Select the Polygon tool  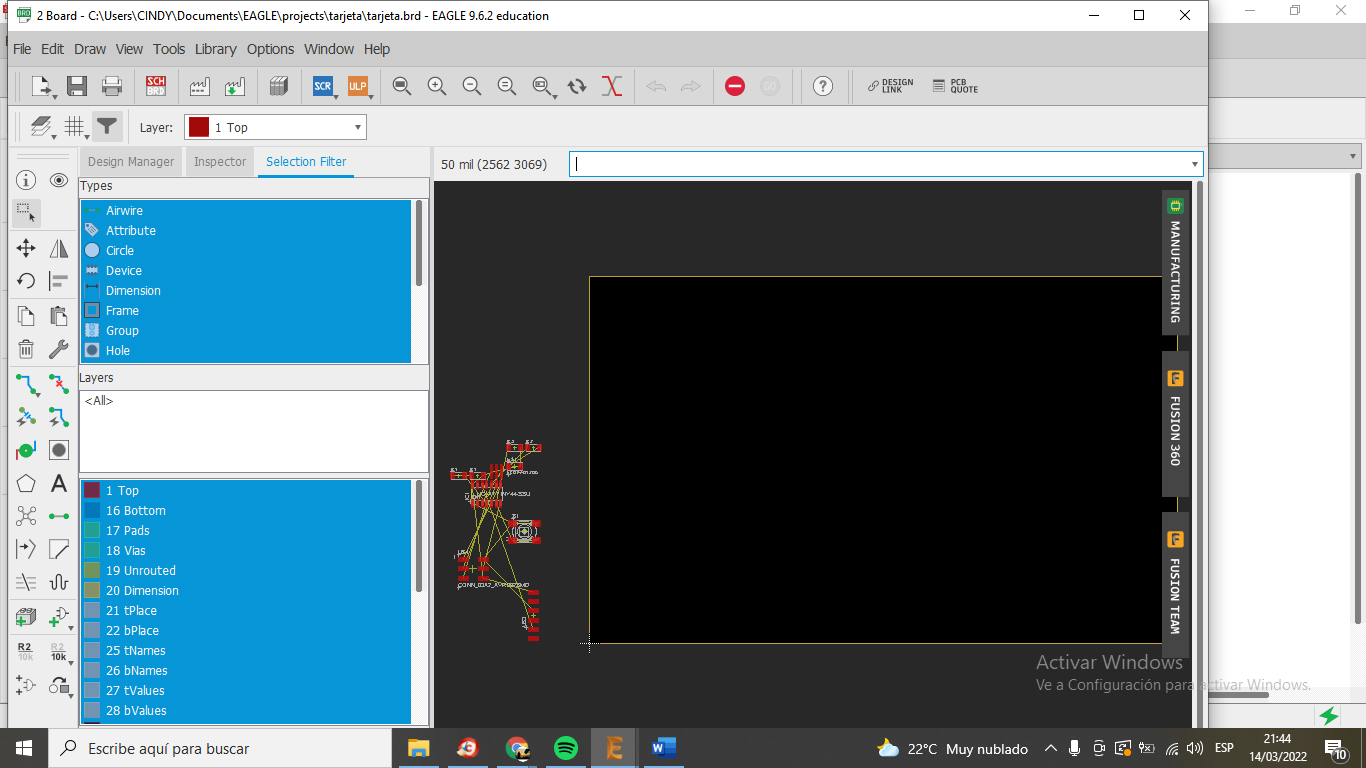coord(26,484)
